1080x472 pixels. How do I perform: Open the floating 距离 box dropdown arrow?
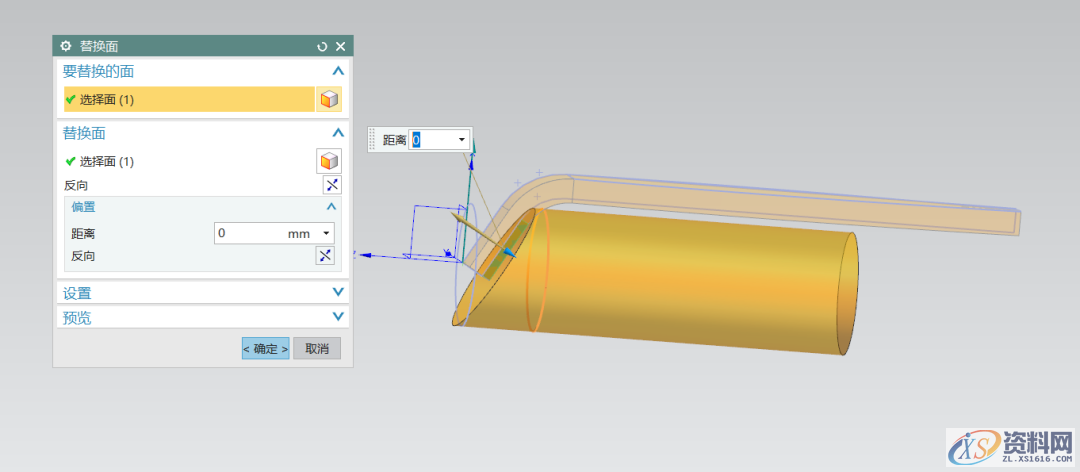coord(462,140)
